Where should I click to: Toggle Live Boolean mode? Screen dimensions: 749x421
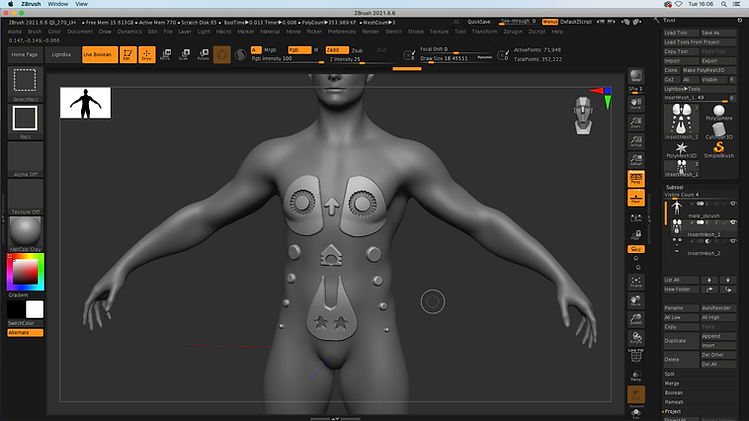coord(100,54)
